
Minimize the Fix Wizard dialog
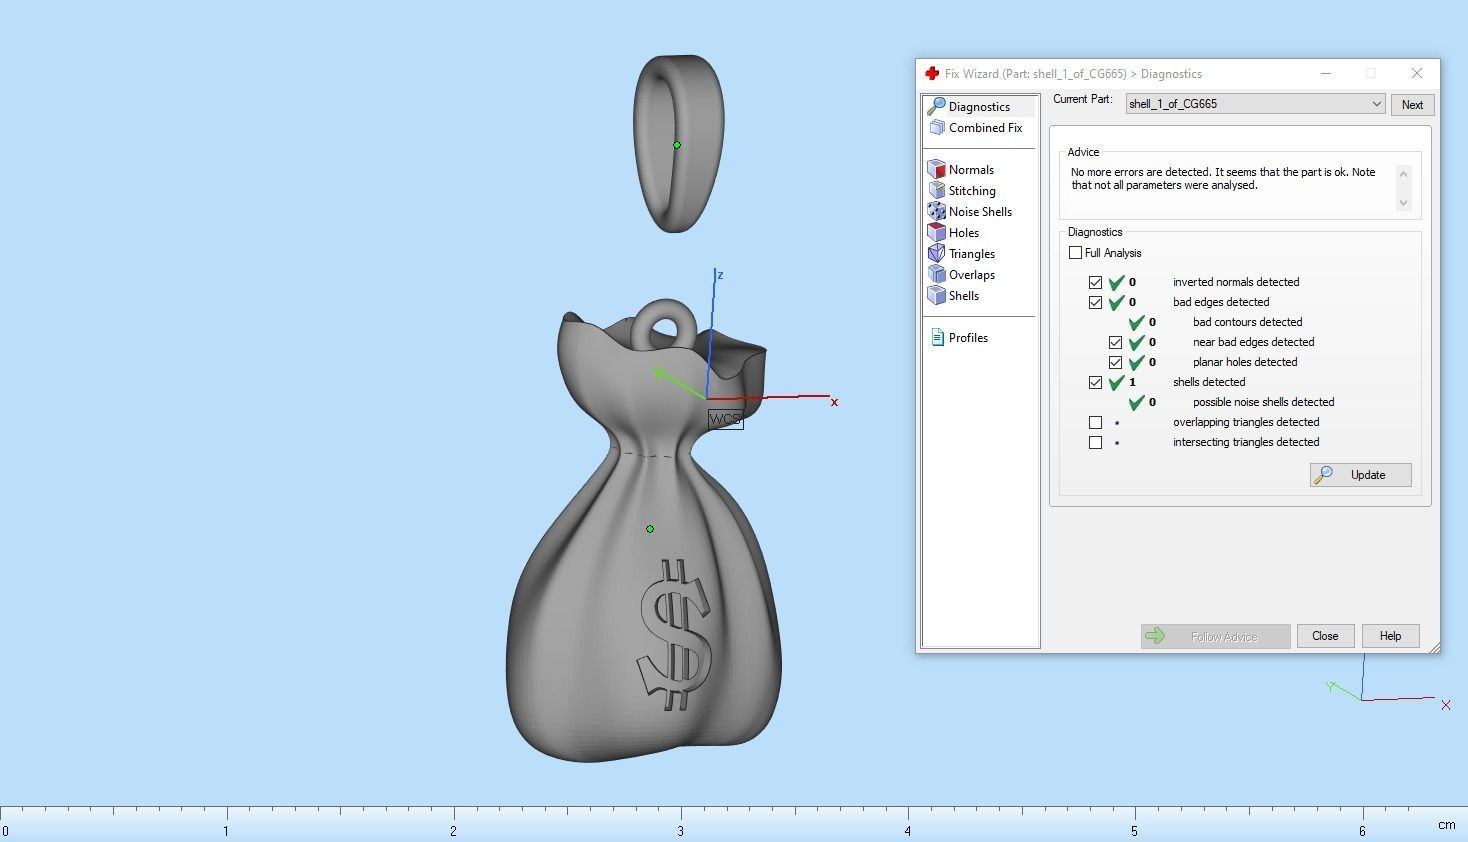(1326, 74)
